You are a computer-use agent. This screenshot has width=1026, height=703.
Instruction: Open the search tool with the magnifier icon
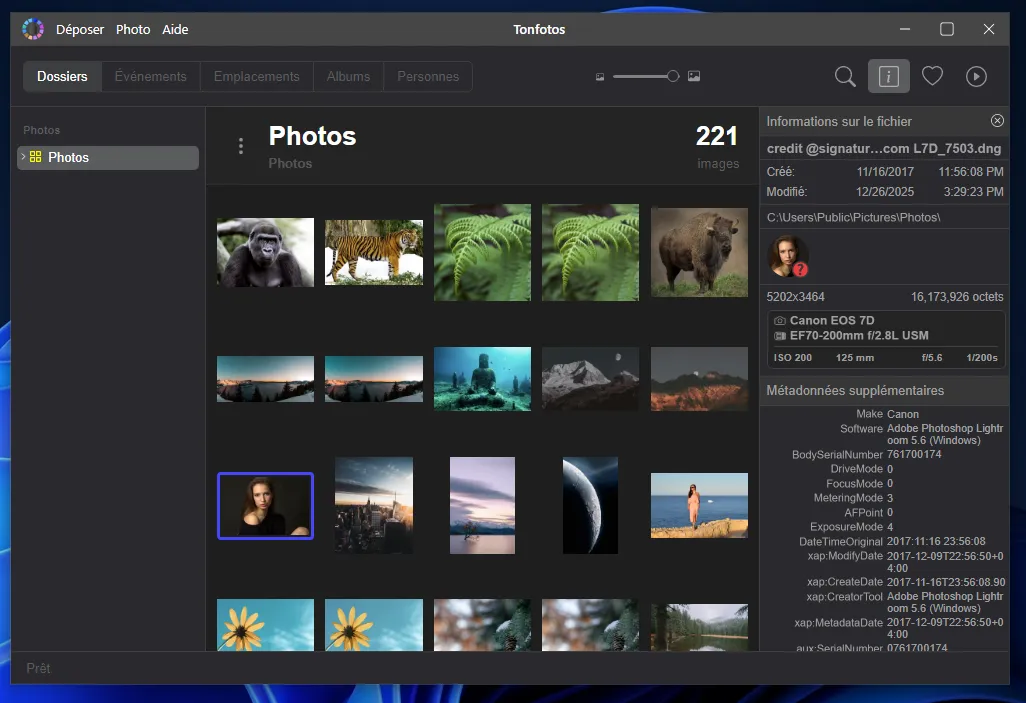point(844,76)
